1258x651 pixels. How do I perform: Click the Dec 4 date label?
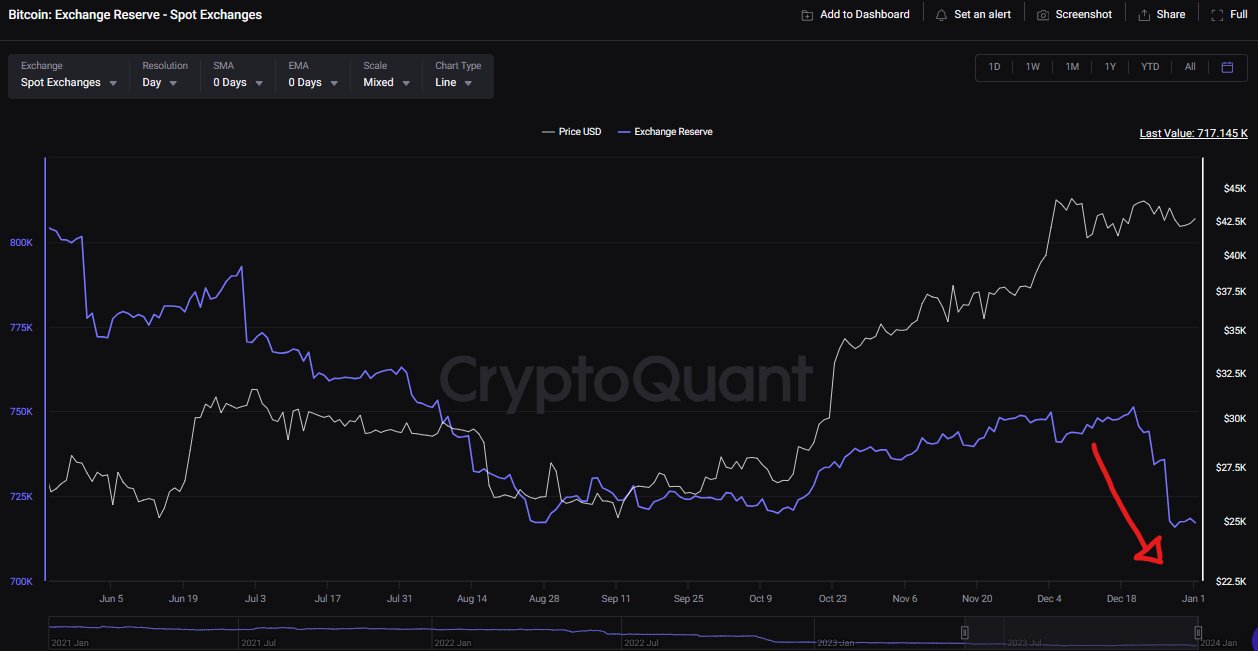click(x=1049, y=599)
